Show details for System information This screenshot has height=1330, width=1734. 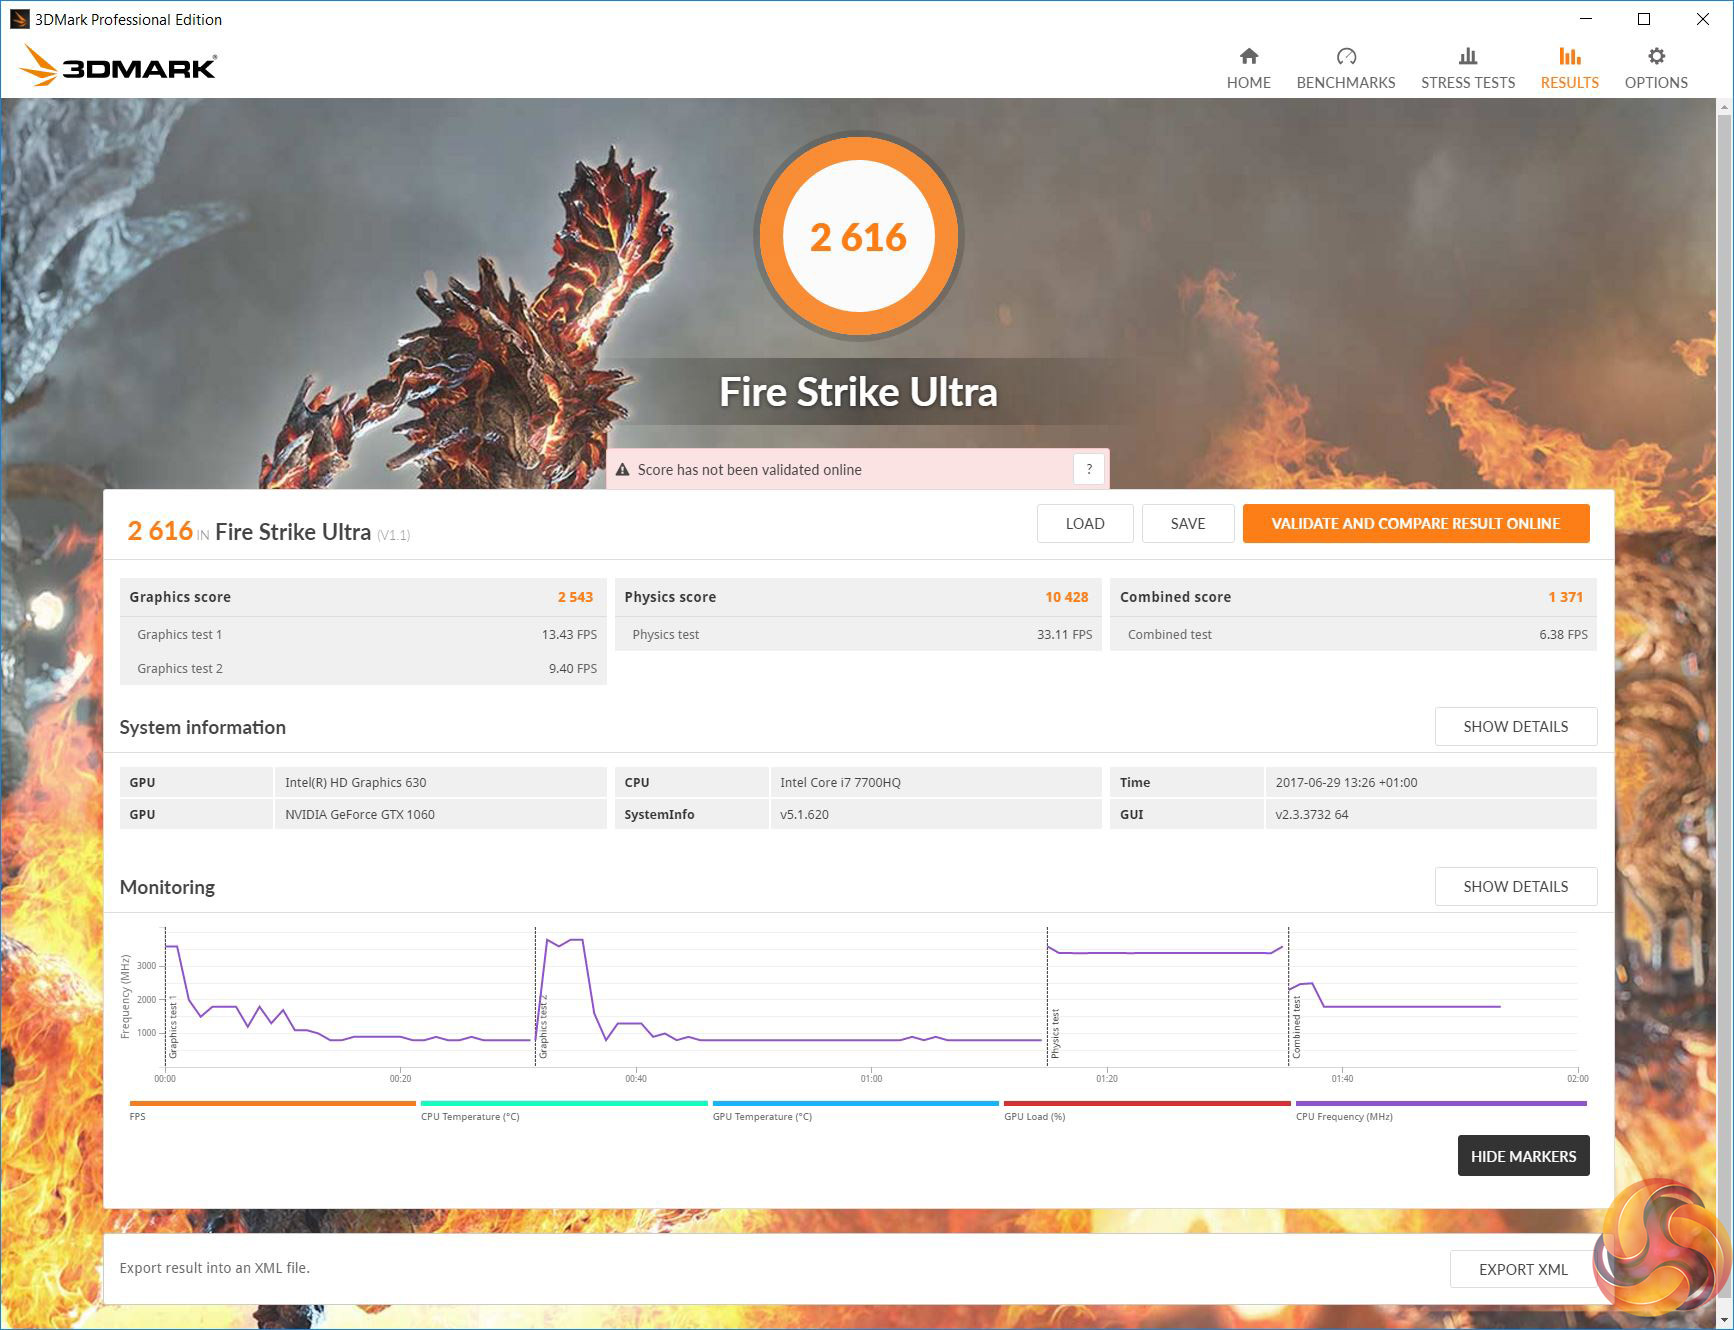[x=1516, y=727]
